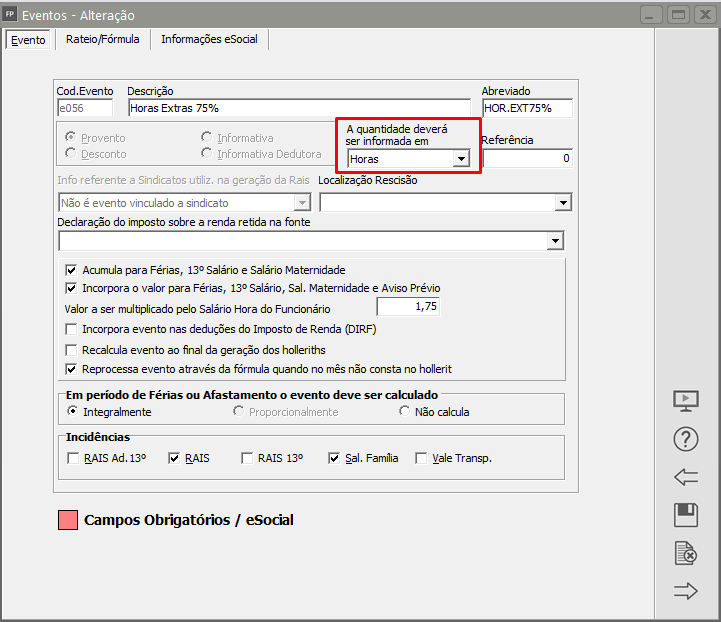This screenshot has width=721, height=622.
Task: Toggle the RAIS 13º incidence checkbox
Action: tap(247, 459)
